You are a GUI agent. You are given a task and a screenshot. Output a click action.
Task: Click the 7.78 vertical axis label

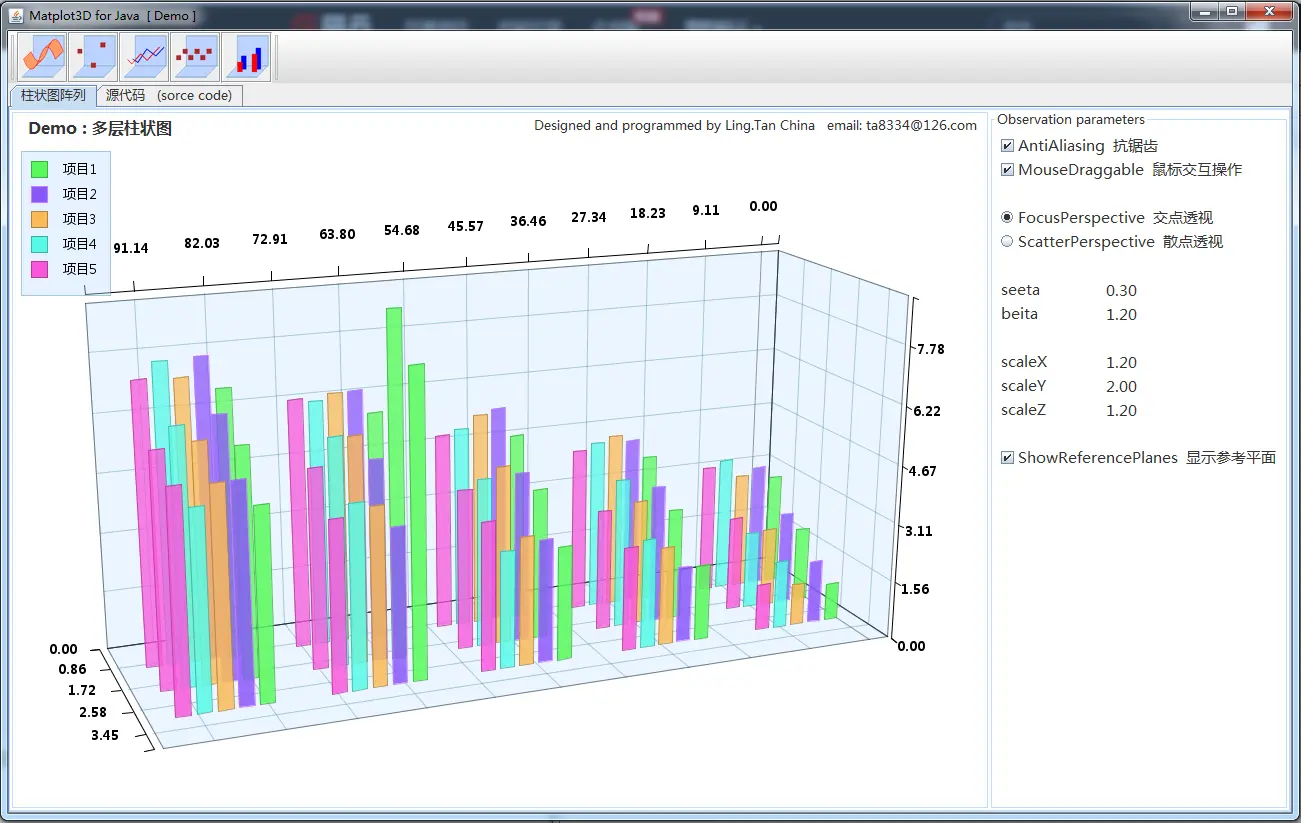point(930,350)
